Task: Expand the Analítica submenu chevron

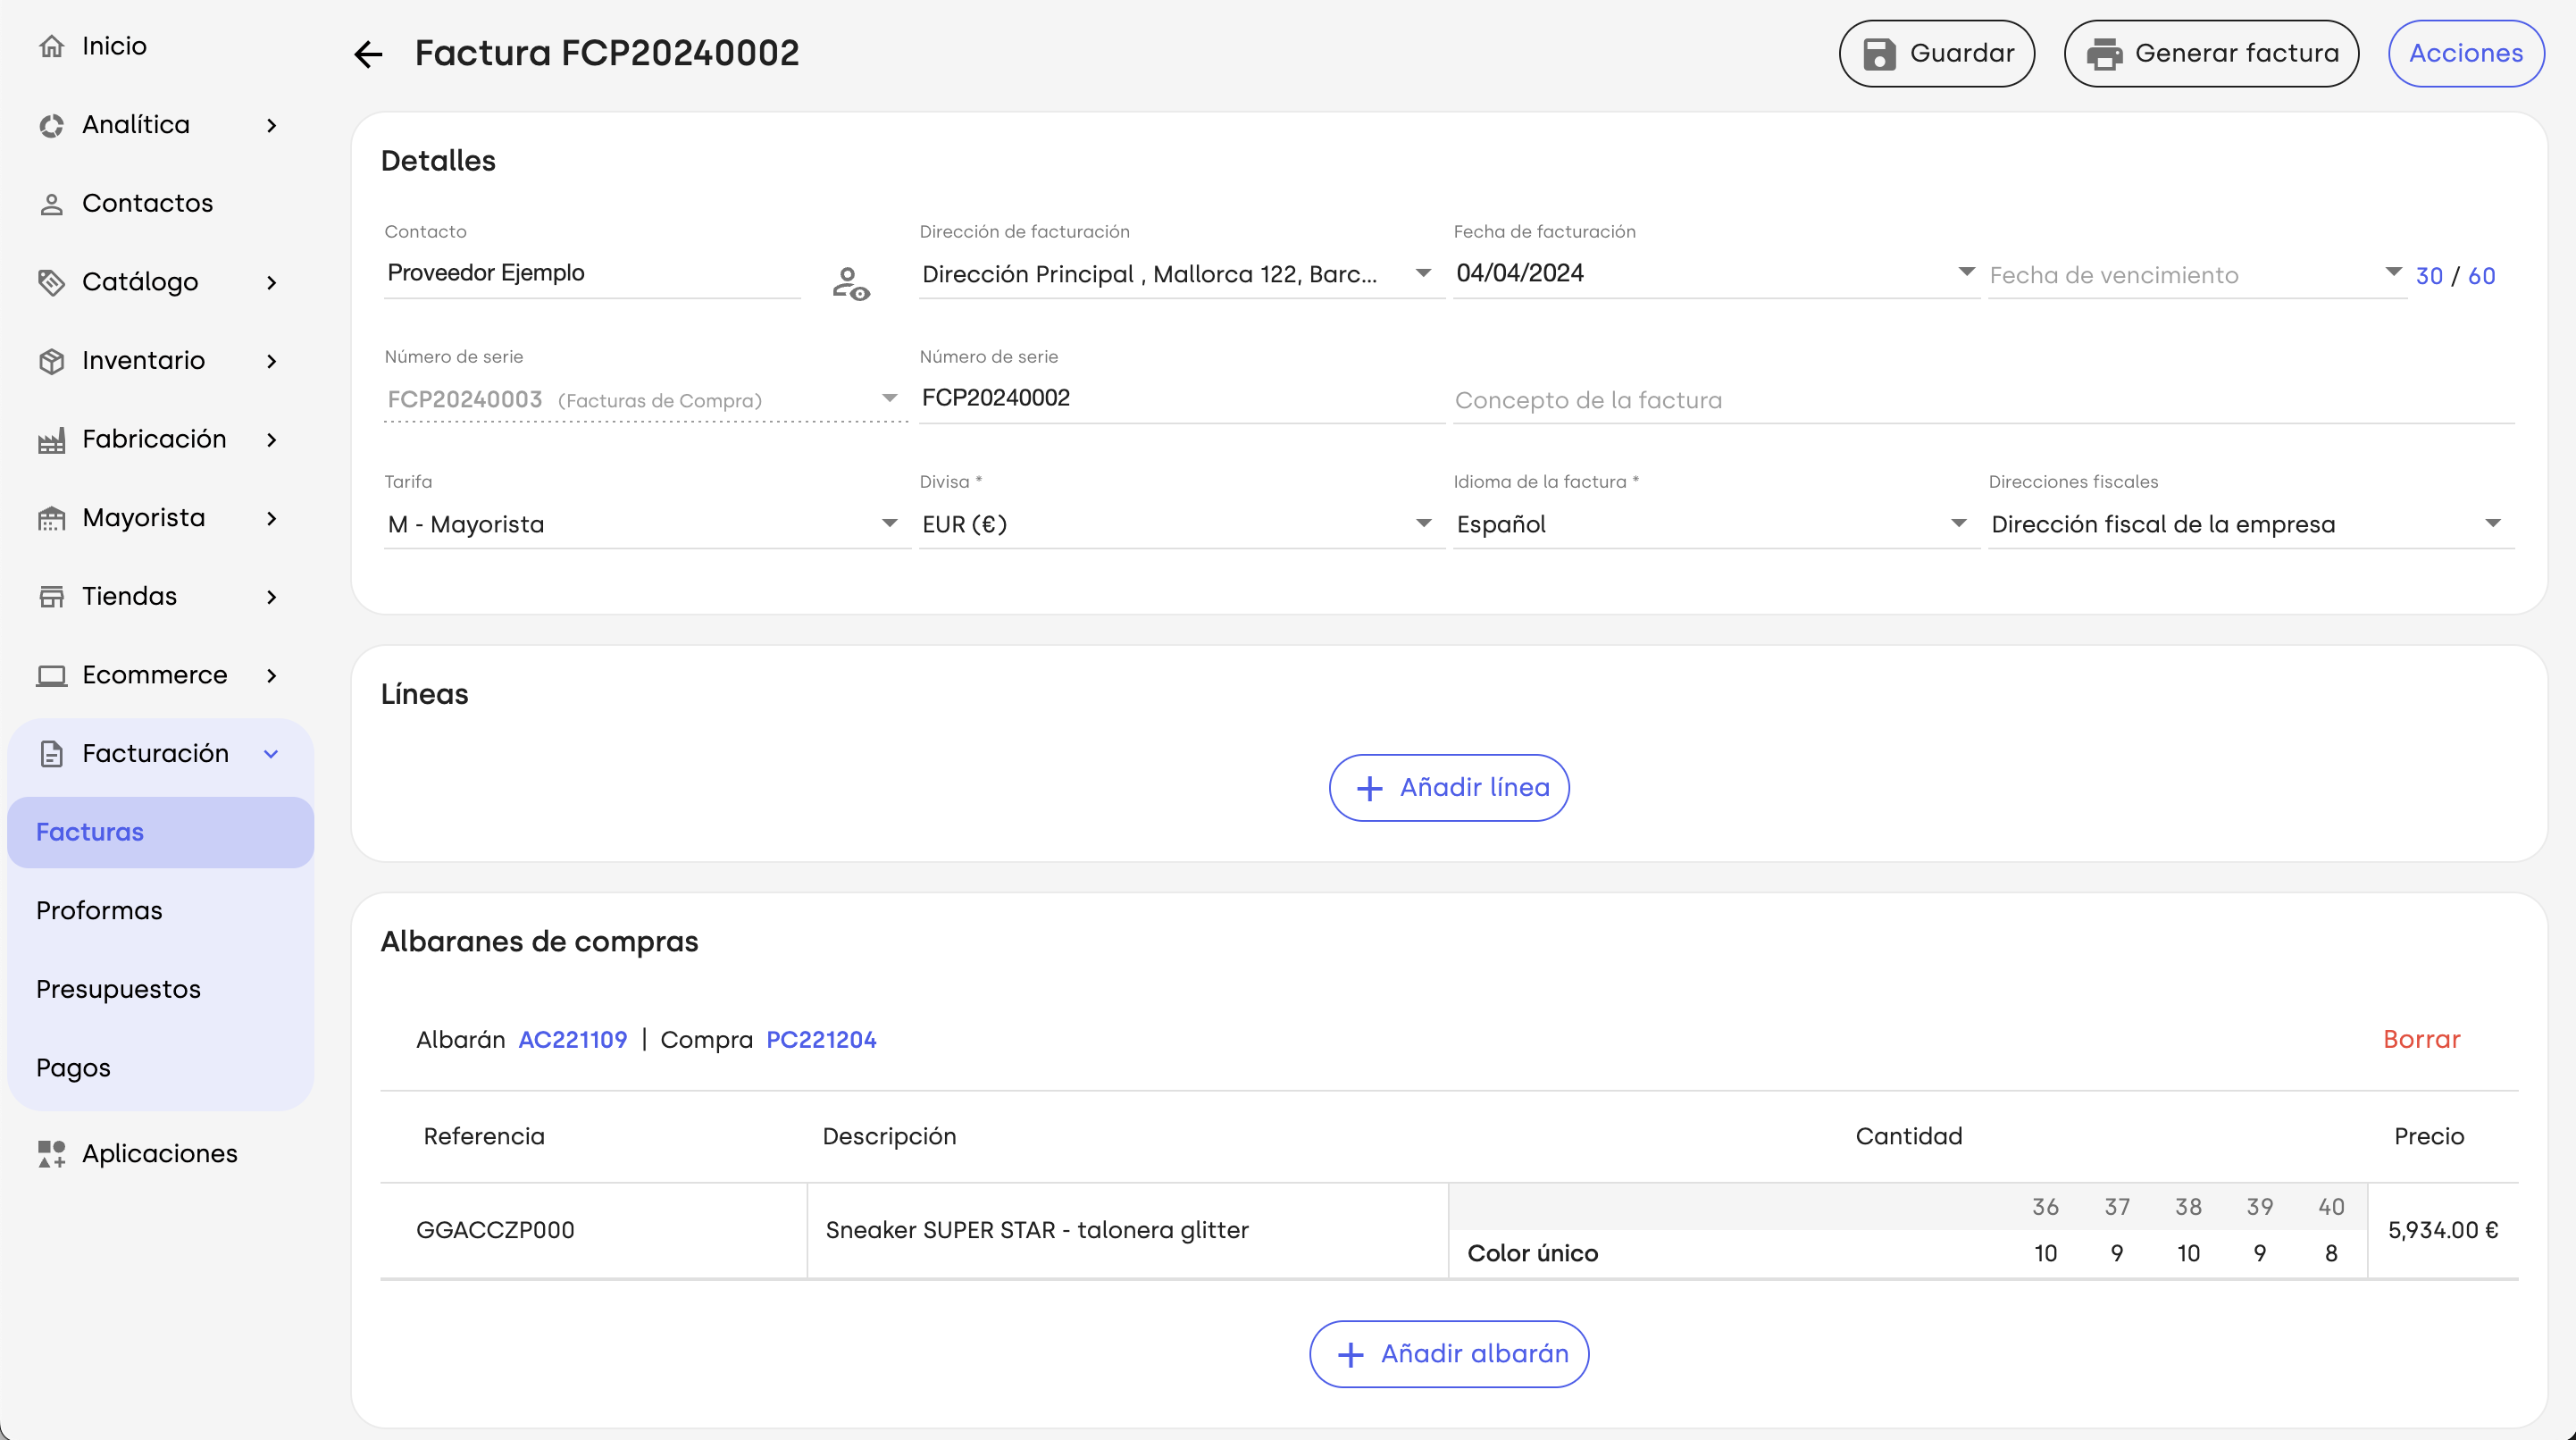Action: [272, 125]
